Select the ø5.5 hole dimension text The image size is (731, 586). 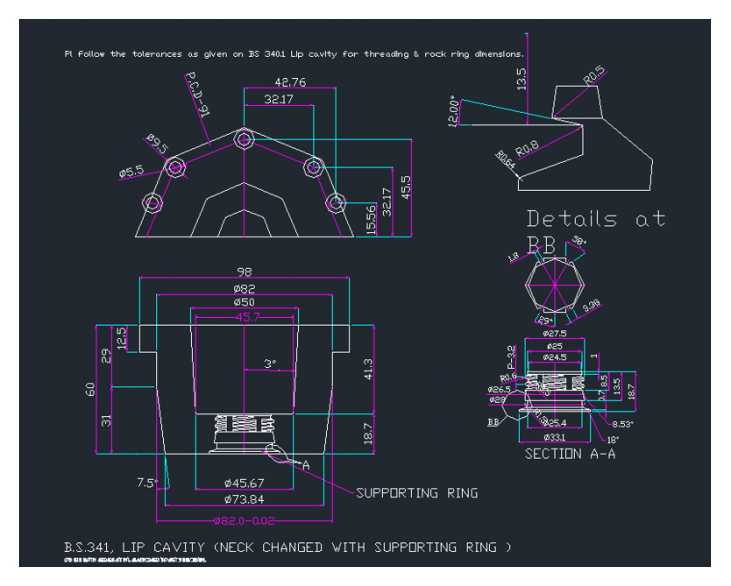pos(132,172)
